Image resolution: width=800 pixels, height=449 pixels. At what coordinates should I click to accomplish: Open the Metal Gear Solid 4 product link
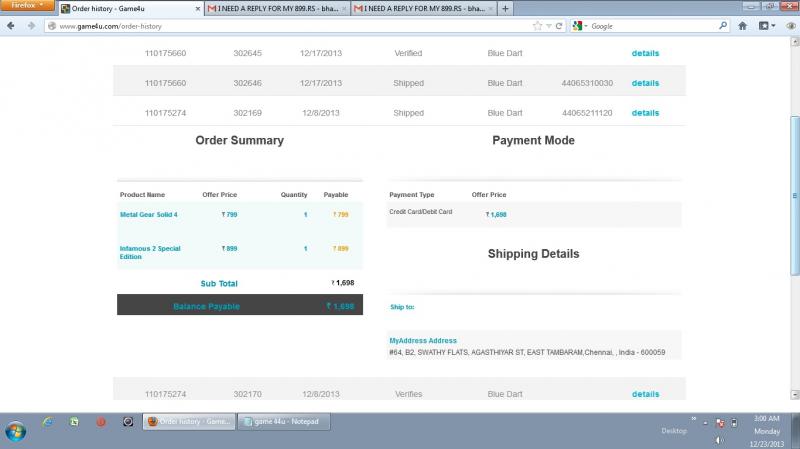pyautogui.click(x=148, y=214)
